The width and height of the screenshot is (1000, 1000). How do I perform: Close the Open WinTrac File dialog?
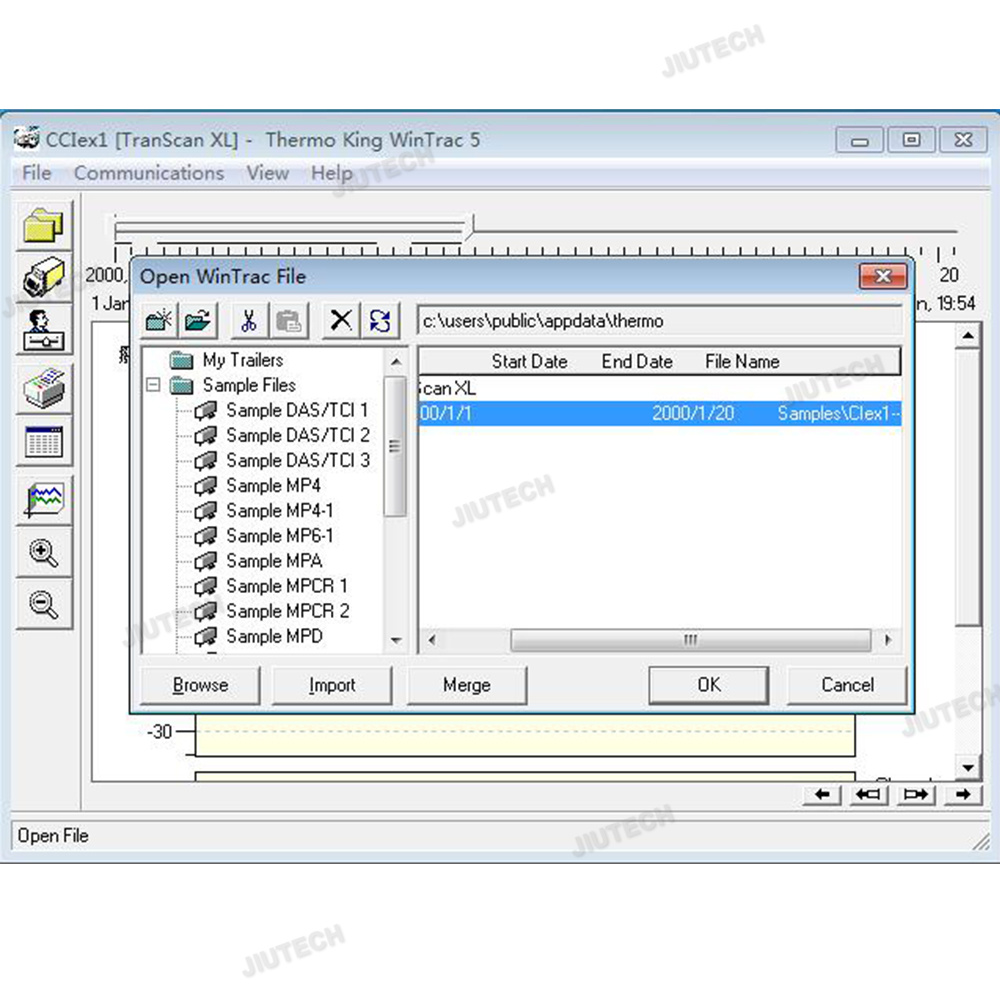pyautogui.click(x=883, y=276)
